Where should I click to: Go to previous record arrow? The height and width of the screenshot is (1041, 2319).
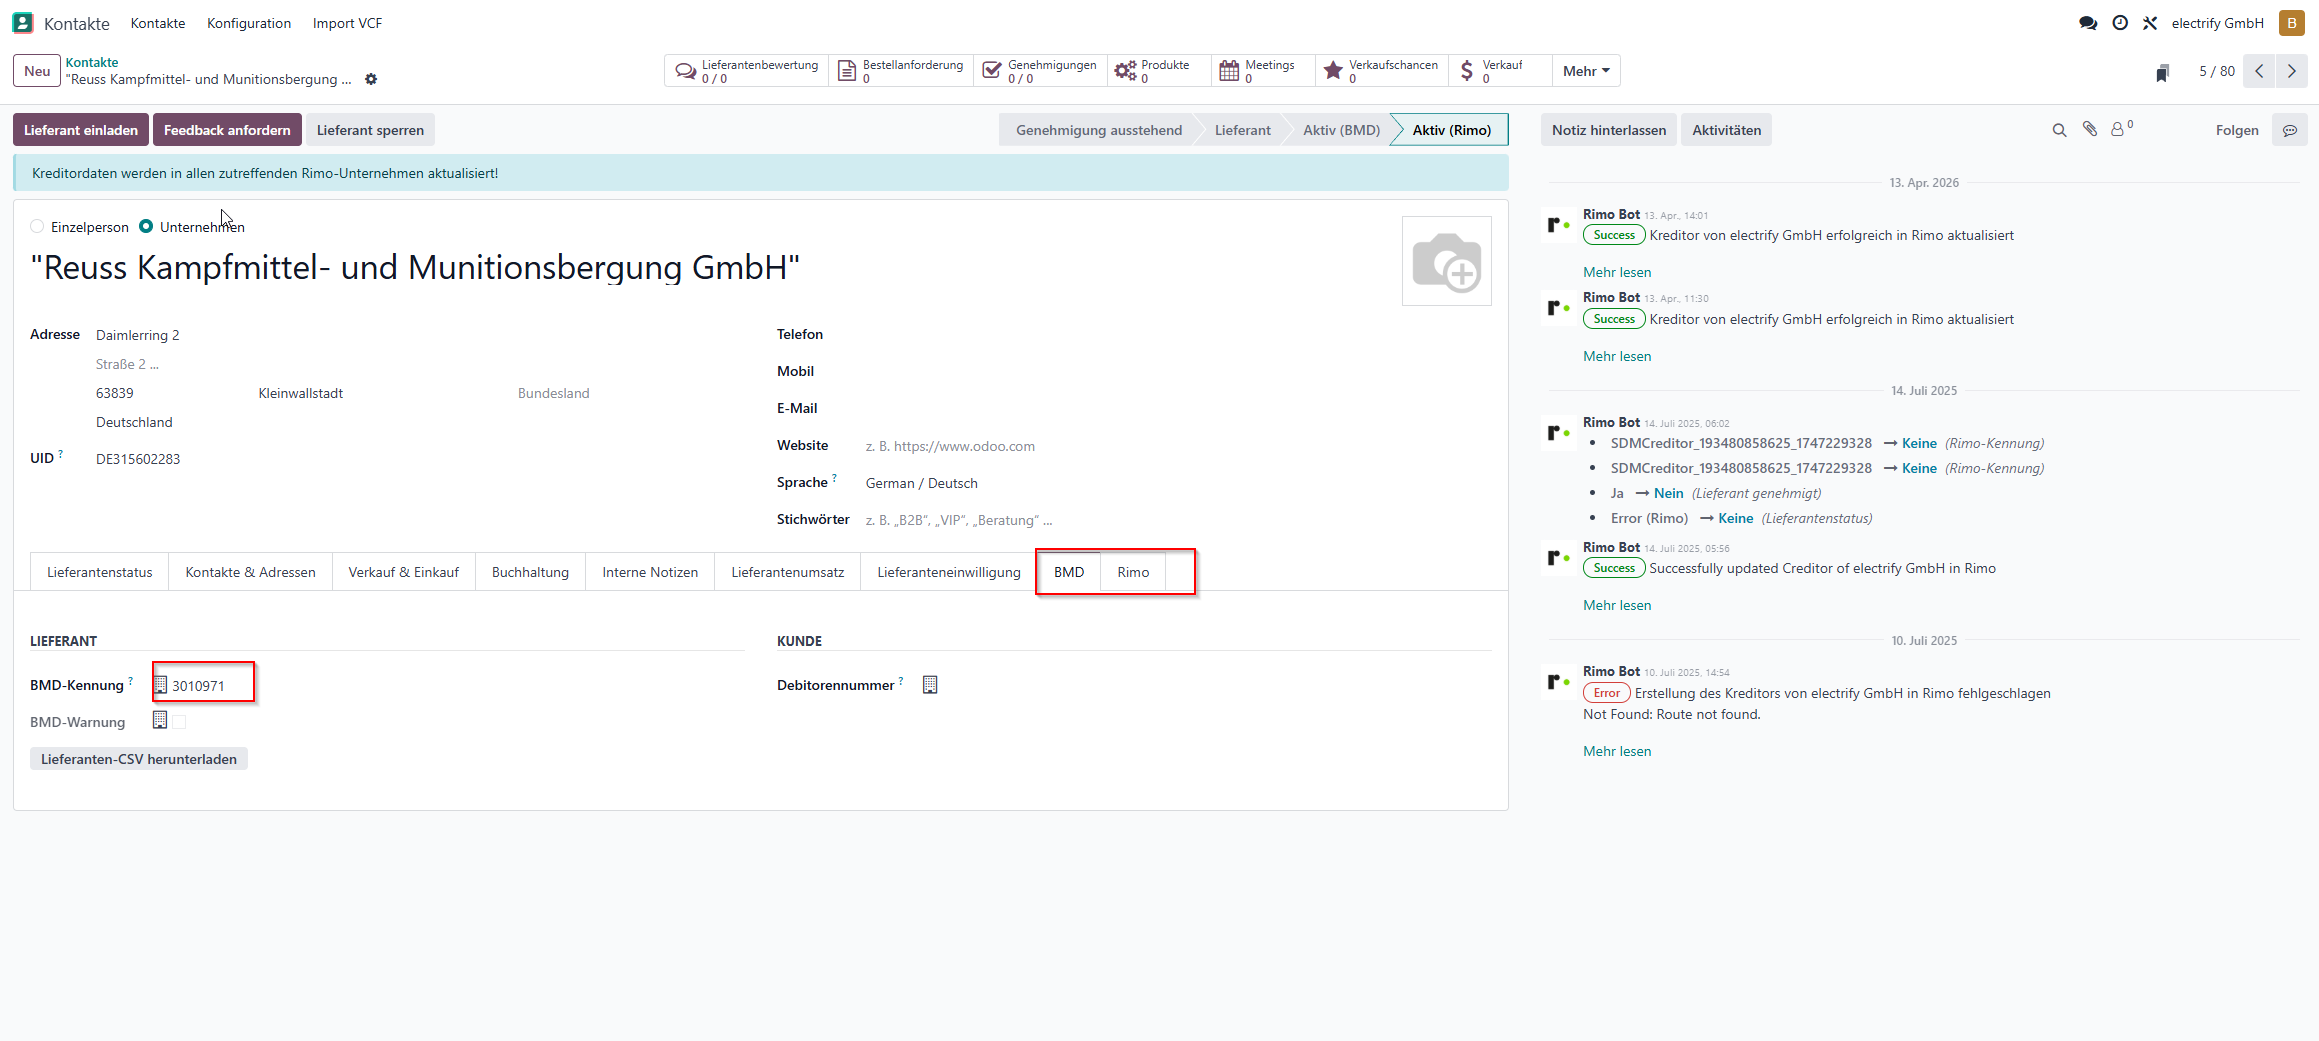[2259, 71]
